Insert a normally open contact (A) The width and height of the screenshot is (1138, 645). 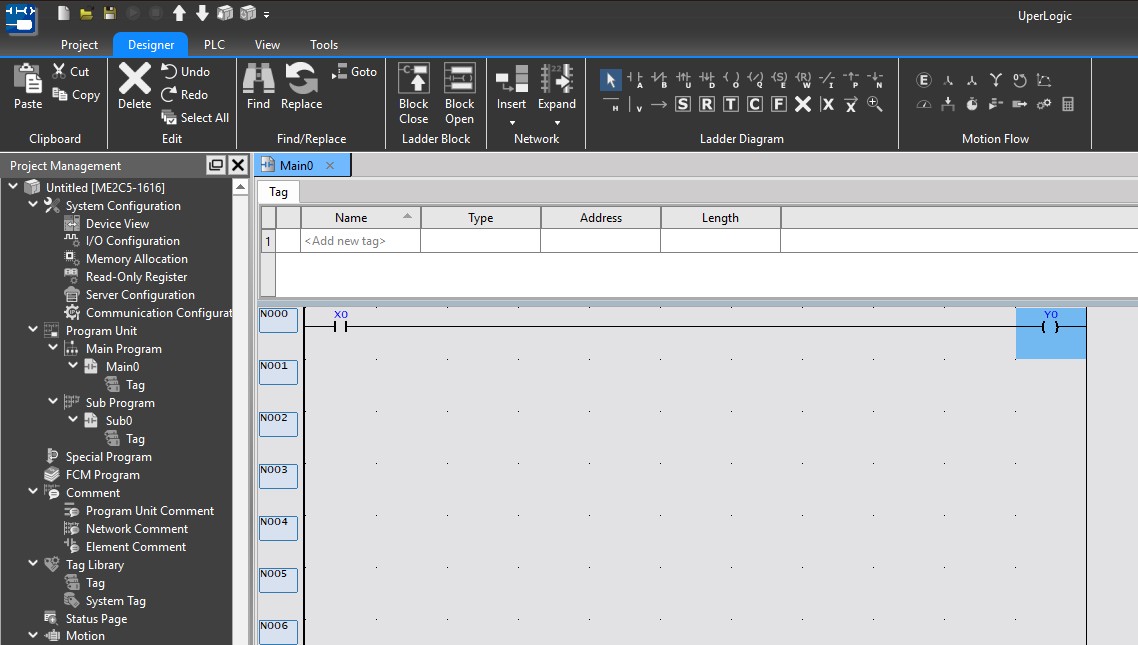click(634, 79)
